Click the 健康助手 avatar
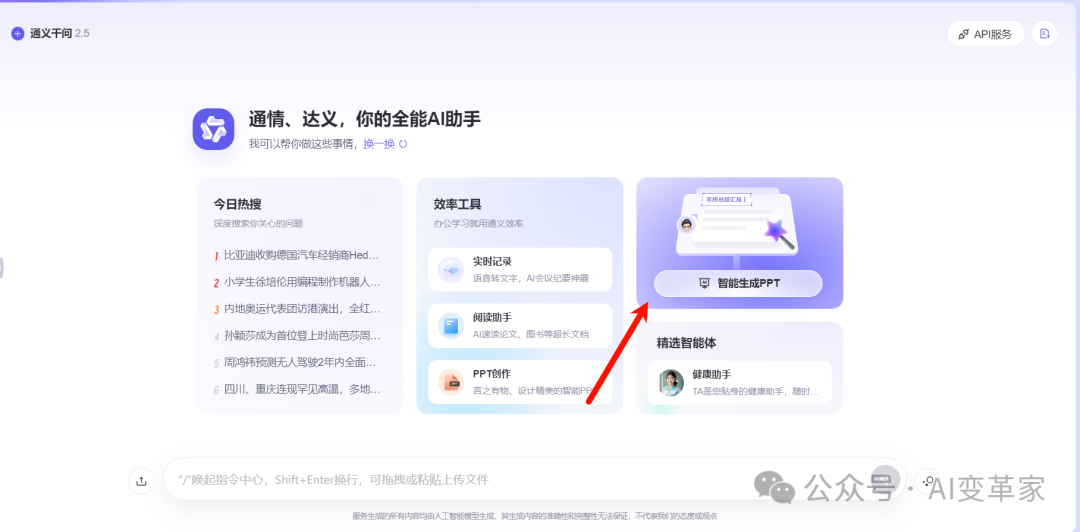1080x532 pixels. click(671, 382)
